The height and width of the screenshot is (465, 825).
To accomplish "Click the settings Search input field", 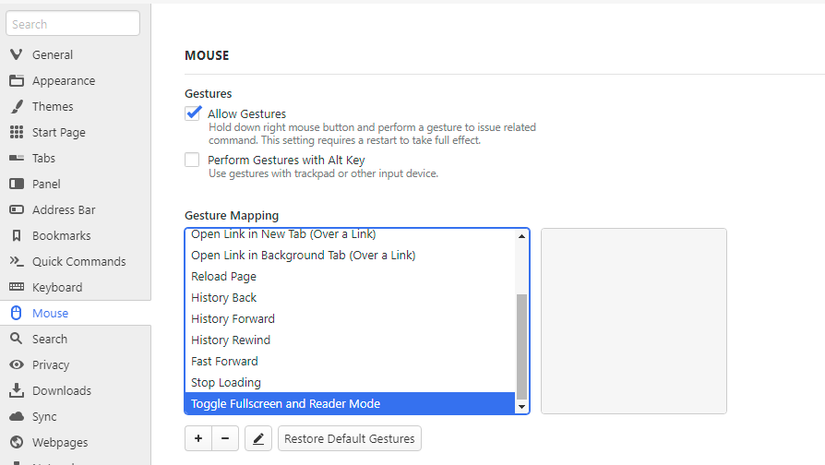I will [73, 24].
